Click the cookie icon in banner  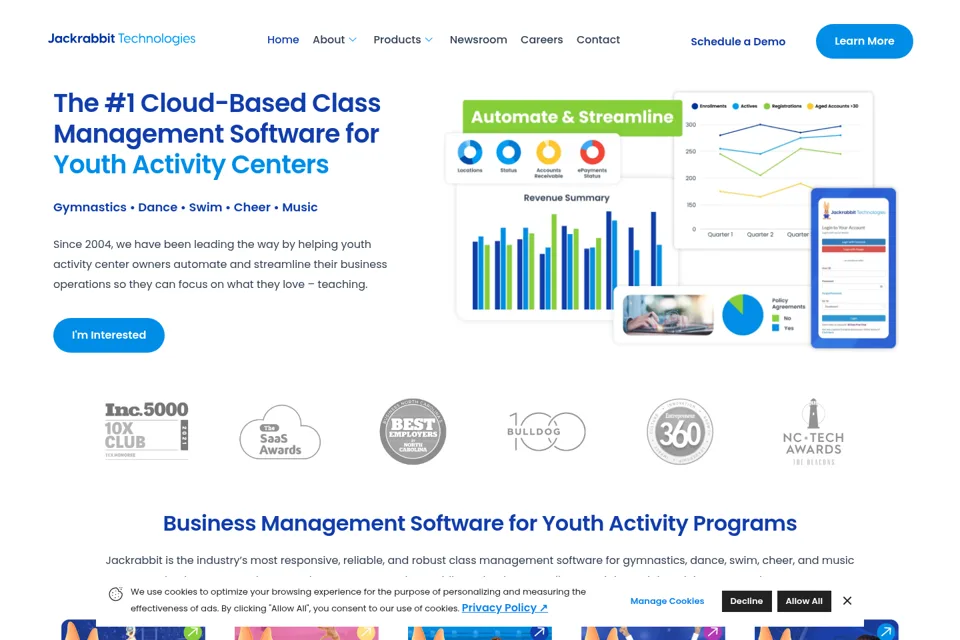point(116,594)
